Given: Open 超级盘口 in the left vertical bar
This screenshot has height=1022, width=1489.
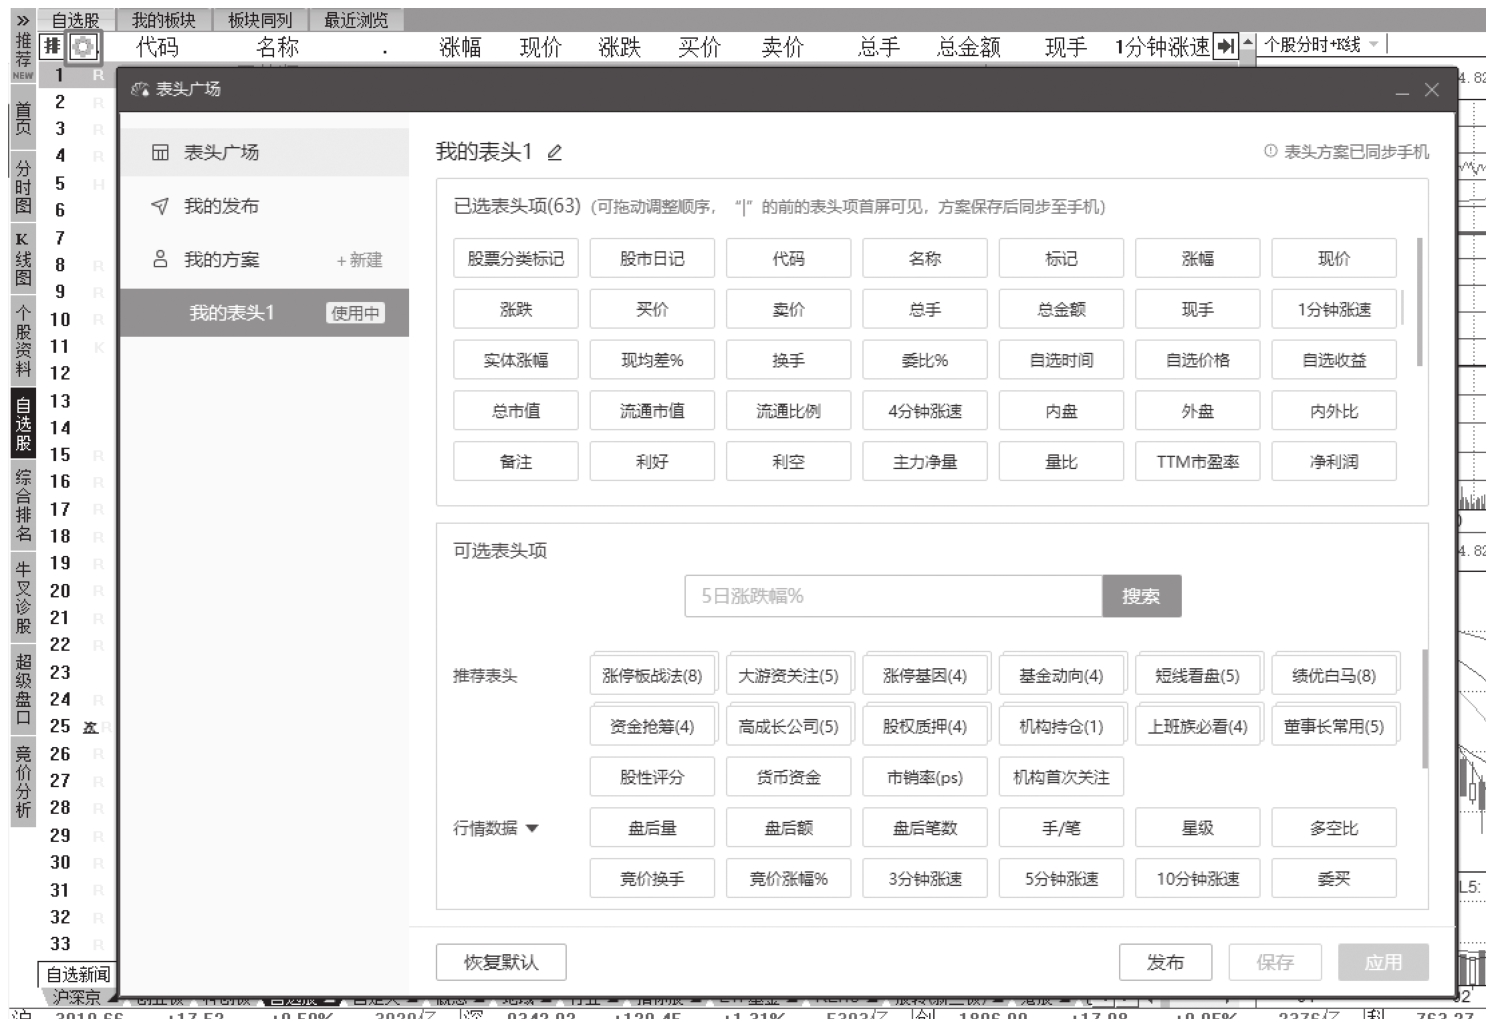Looking at the screenshot, I should tap(23, 689).
